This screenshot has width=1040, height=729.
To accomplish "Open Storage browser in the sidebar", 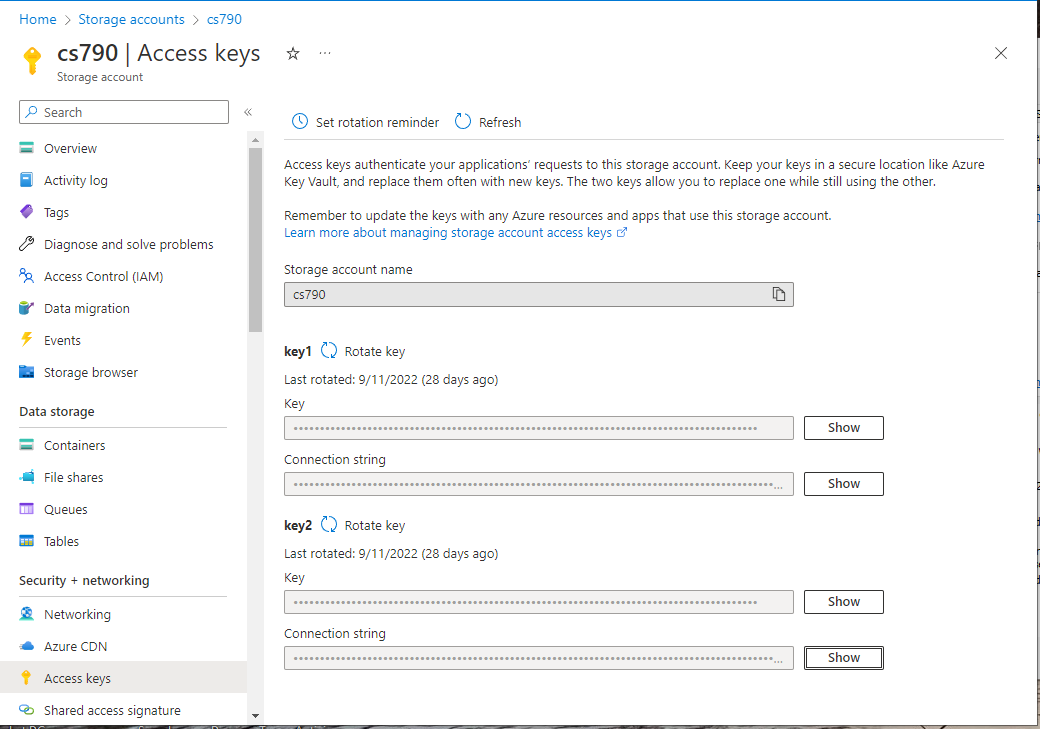I will tap(90, 372).
